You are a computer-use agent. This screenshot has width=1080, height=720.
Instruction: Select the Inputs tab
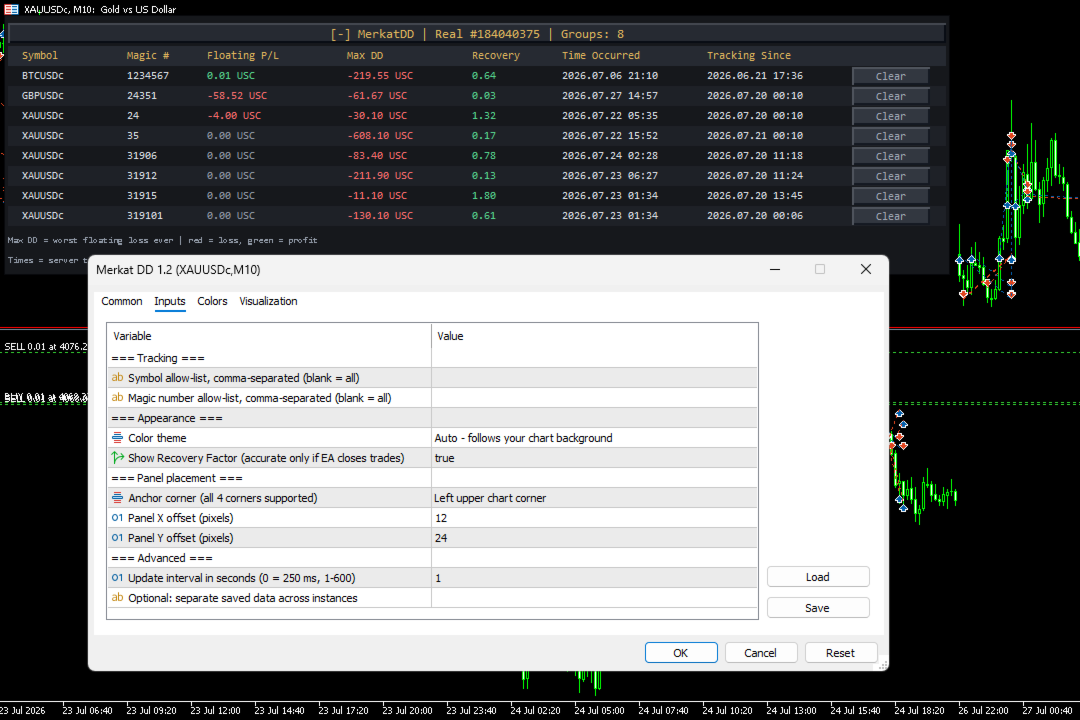(169, 301)
